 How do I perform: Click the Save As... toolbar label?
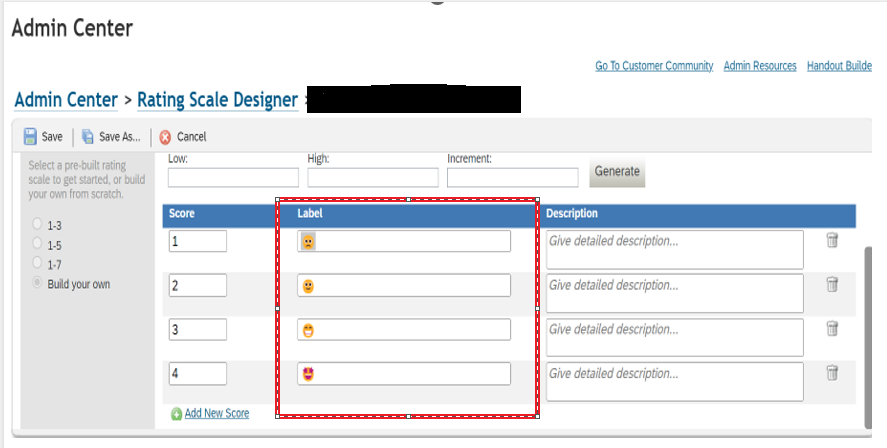point(119,137)
